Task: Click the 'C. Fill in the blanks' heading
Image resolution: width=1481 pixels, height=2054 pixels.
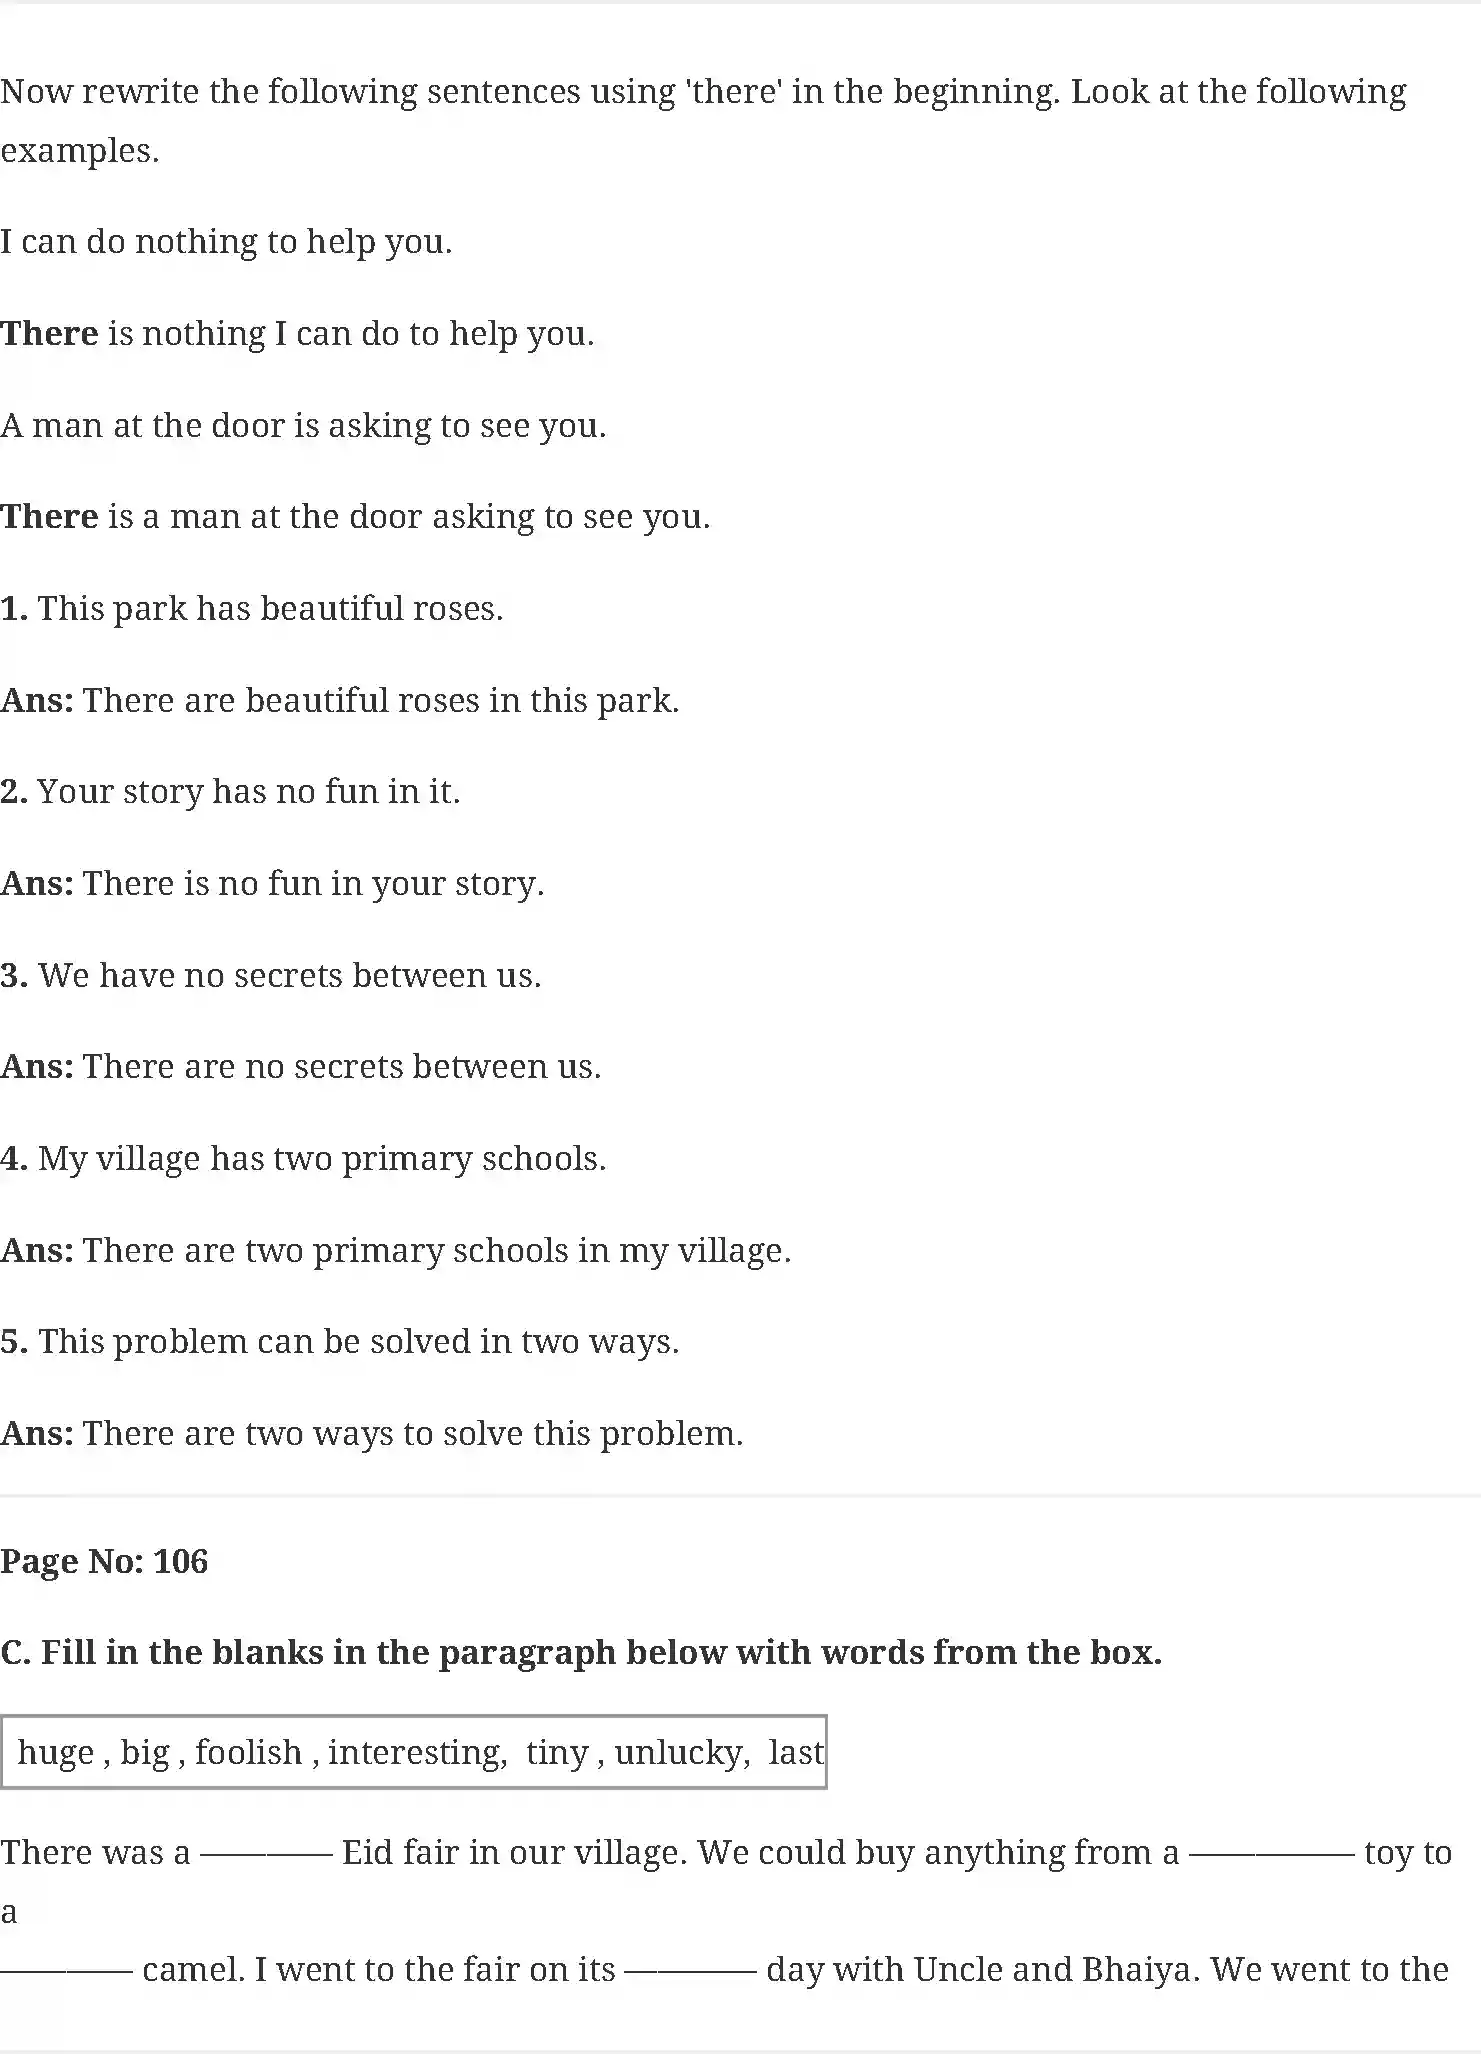Action: click(x=581, y=1652)
